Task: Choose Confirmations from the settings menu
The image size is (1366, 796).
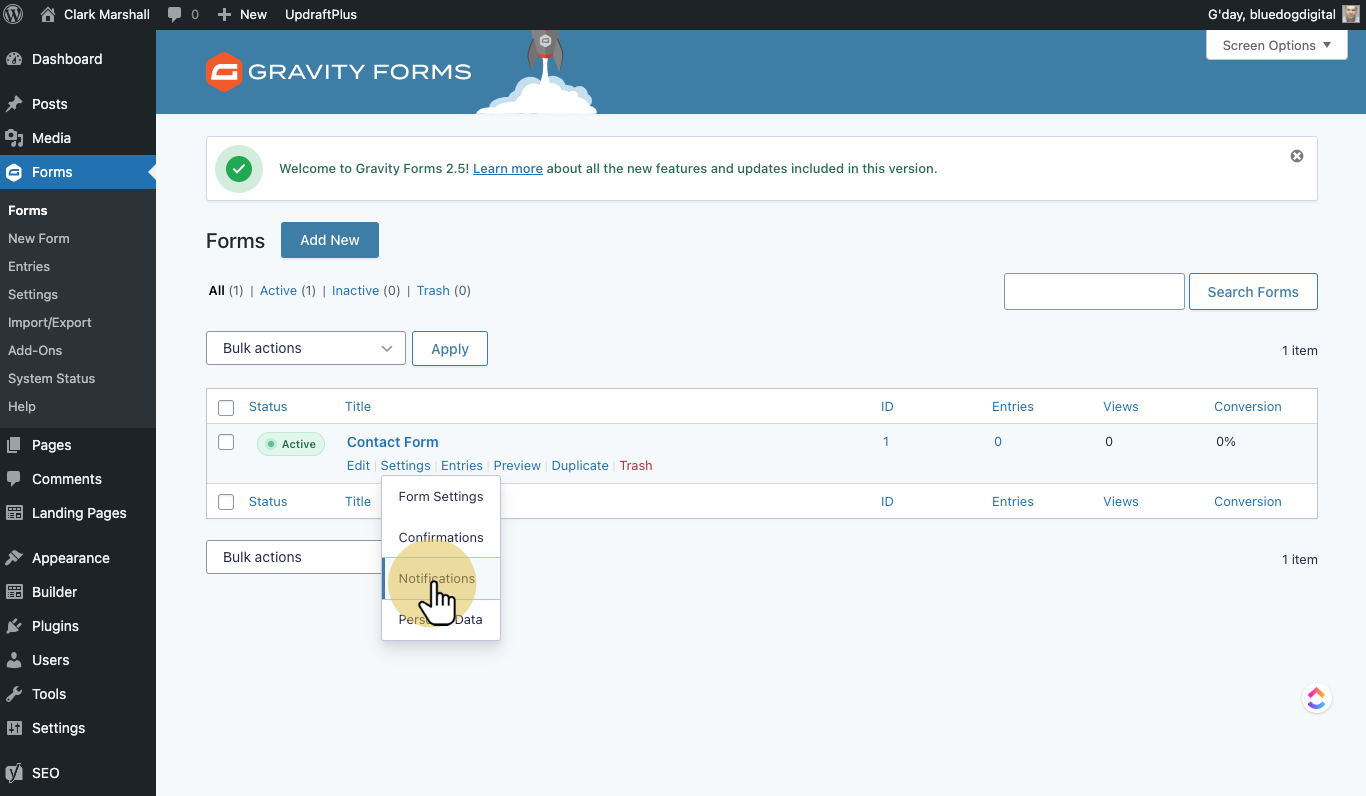Action: (x=441, y=537)
